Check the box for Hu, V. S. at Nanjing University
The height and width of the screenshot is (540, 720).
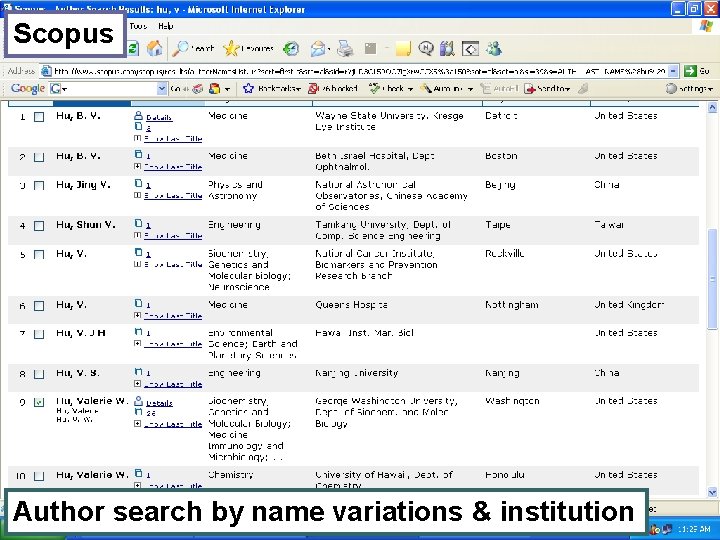(x=39, y=374)
